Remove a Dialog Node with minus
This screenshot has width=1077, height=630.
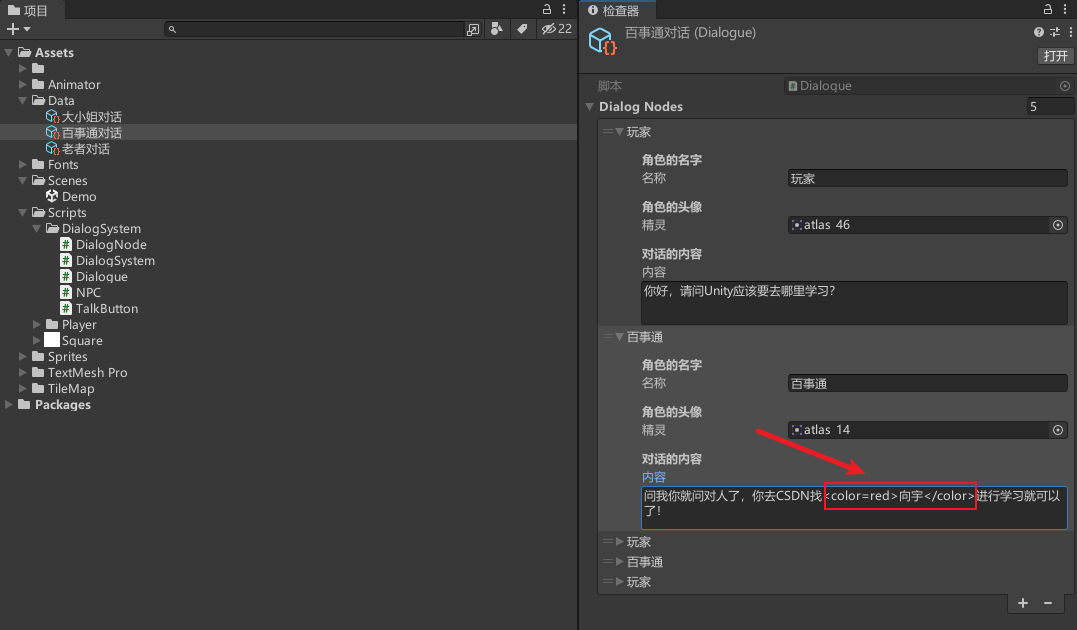1047,603
